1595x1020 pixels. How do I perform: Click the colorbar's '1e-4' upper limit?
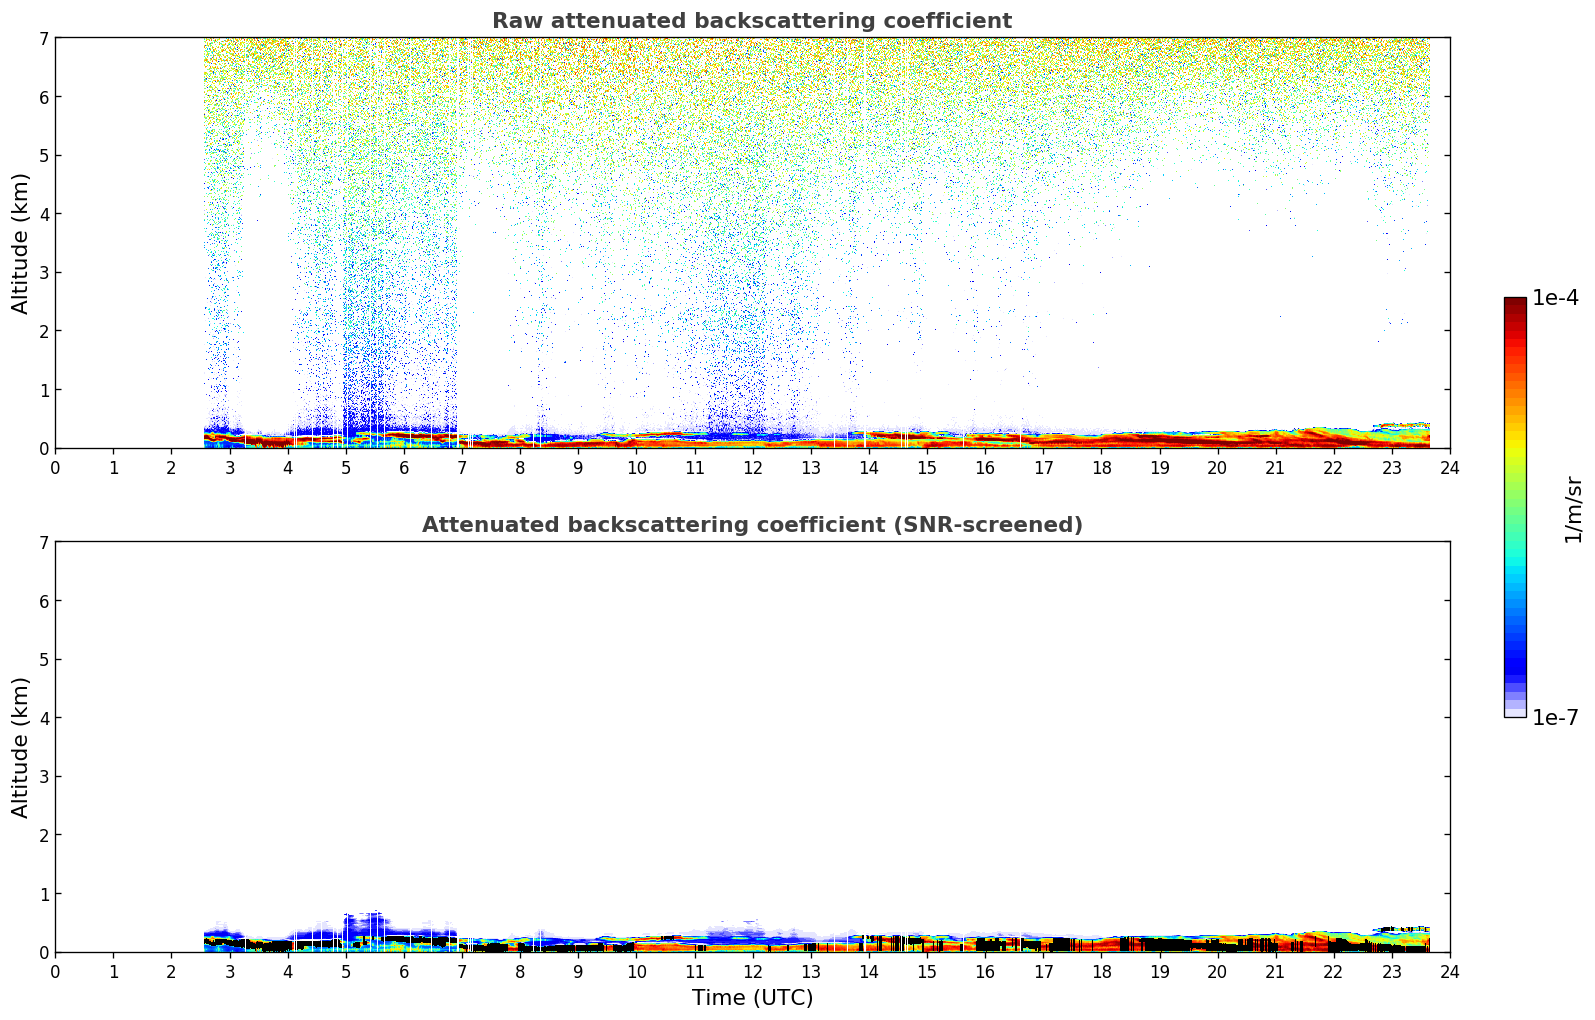(1555, 298)
